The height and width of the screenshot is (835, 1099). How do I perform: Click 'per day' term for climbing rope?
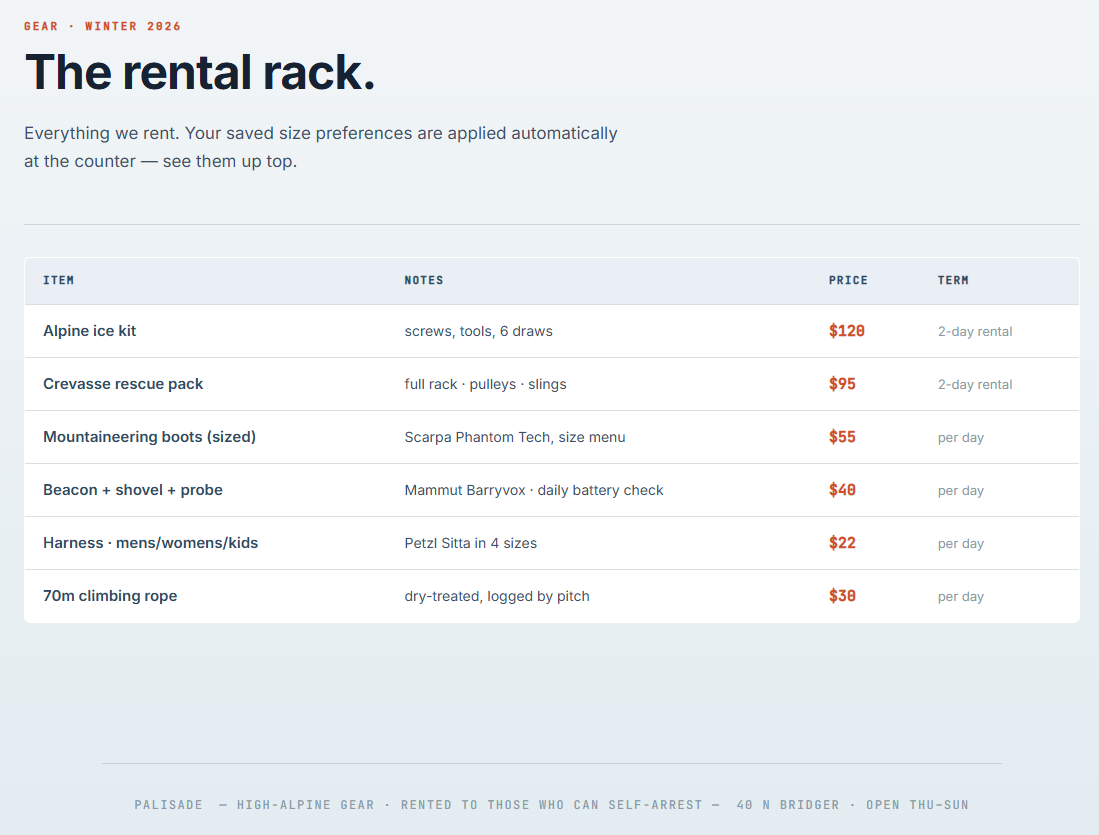[x=961, y=597]
